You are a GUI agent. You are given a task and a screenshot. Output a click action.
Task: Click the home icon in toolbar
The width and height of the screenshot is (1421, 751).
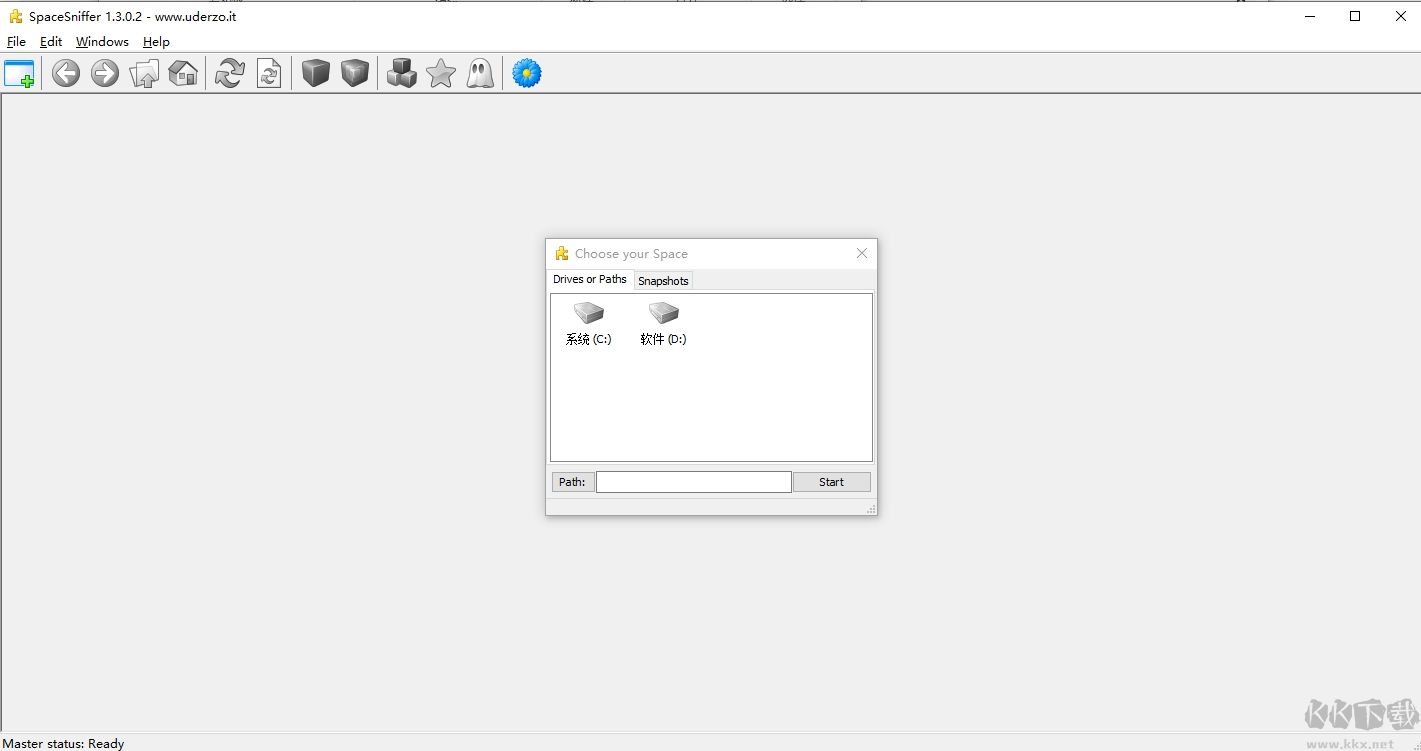pos(183,74)
